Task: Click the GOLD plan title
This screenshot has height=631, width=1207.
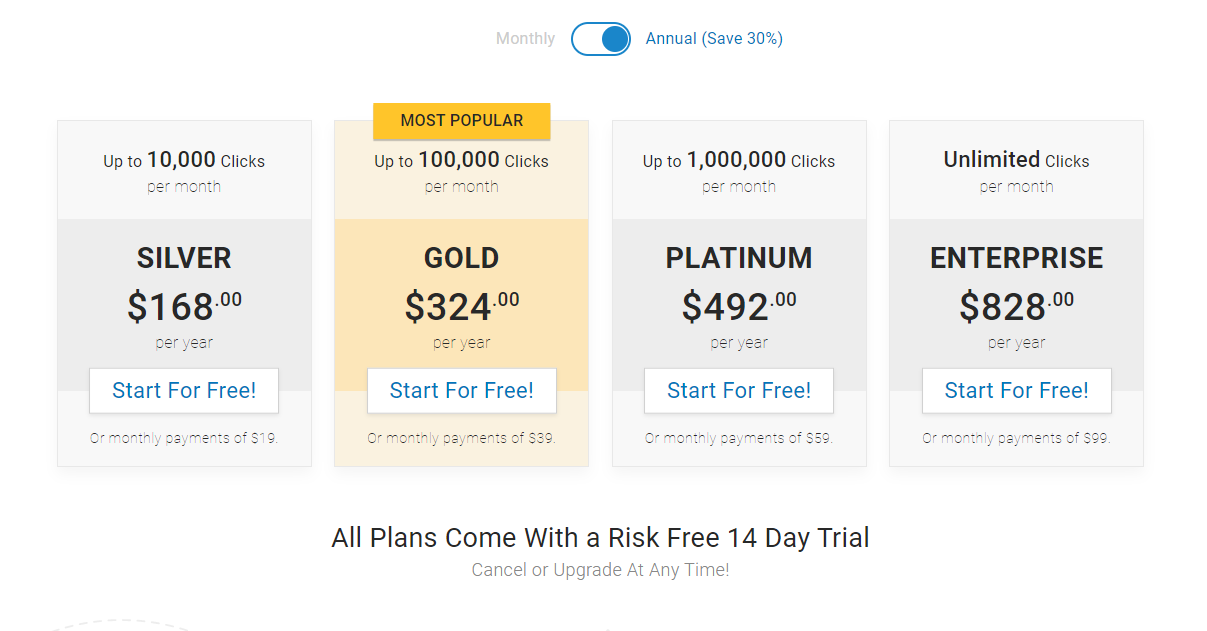Action: (x=462, y=258)
